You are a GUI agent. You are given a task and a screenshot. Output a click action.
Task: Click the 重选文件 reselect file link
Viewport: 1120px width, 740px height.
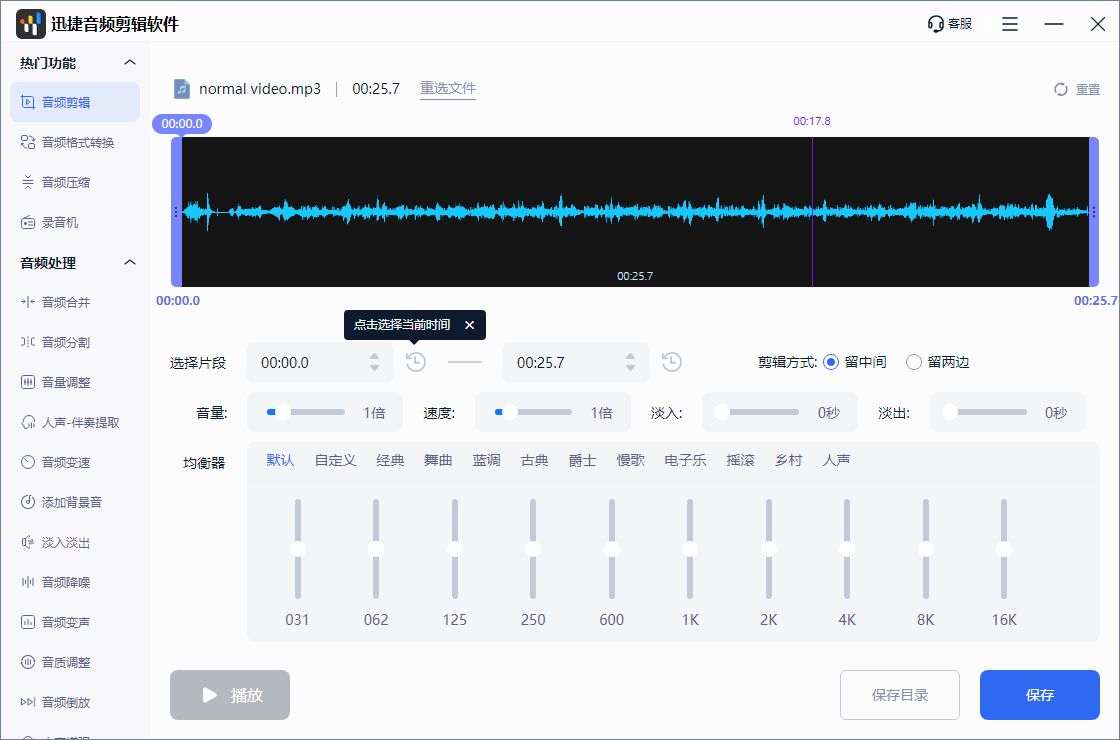448,89
